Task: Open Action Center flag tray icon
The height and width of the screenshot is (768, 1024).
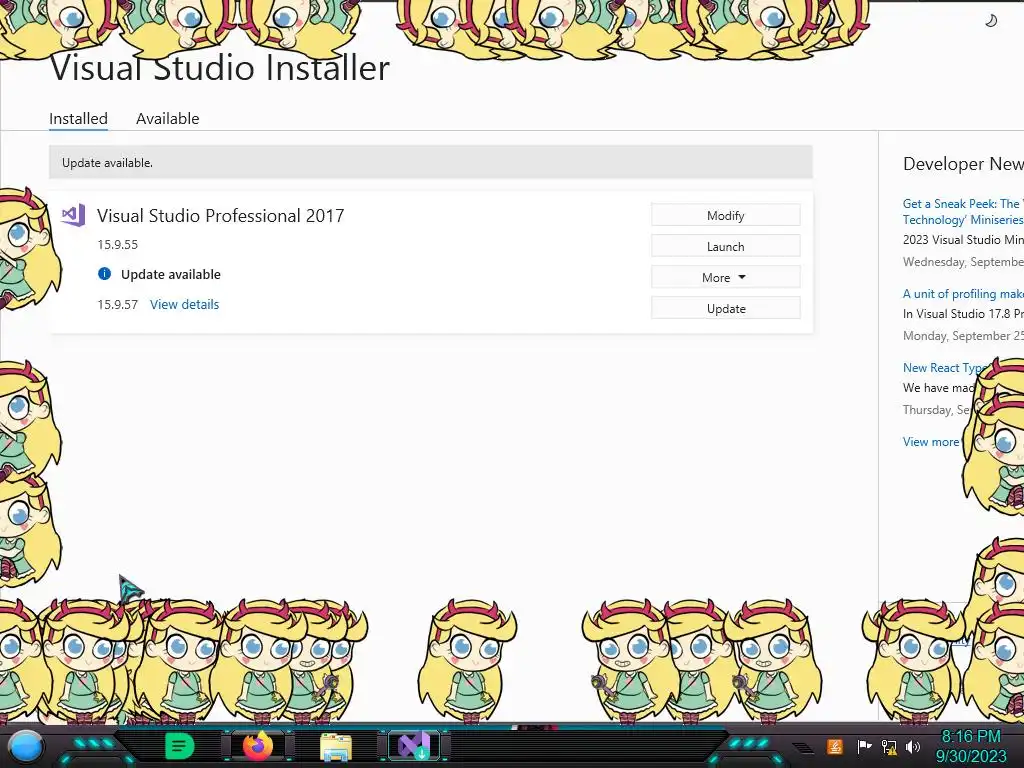Action: coord(864,746)
